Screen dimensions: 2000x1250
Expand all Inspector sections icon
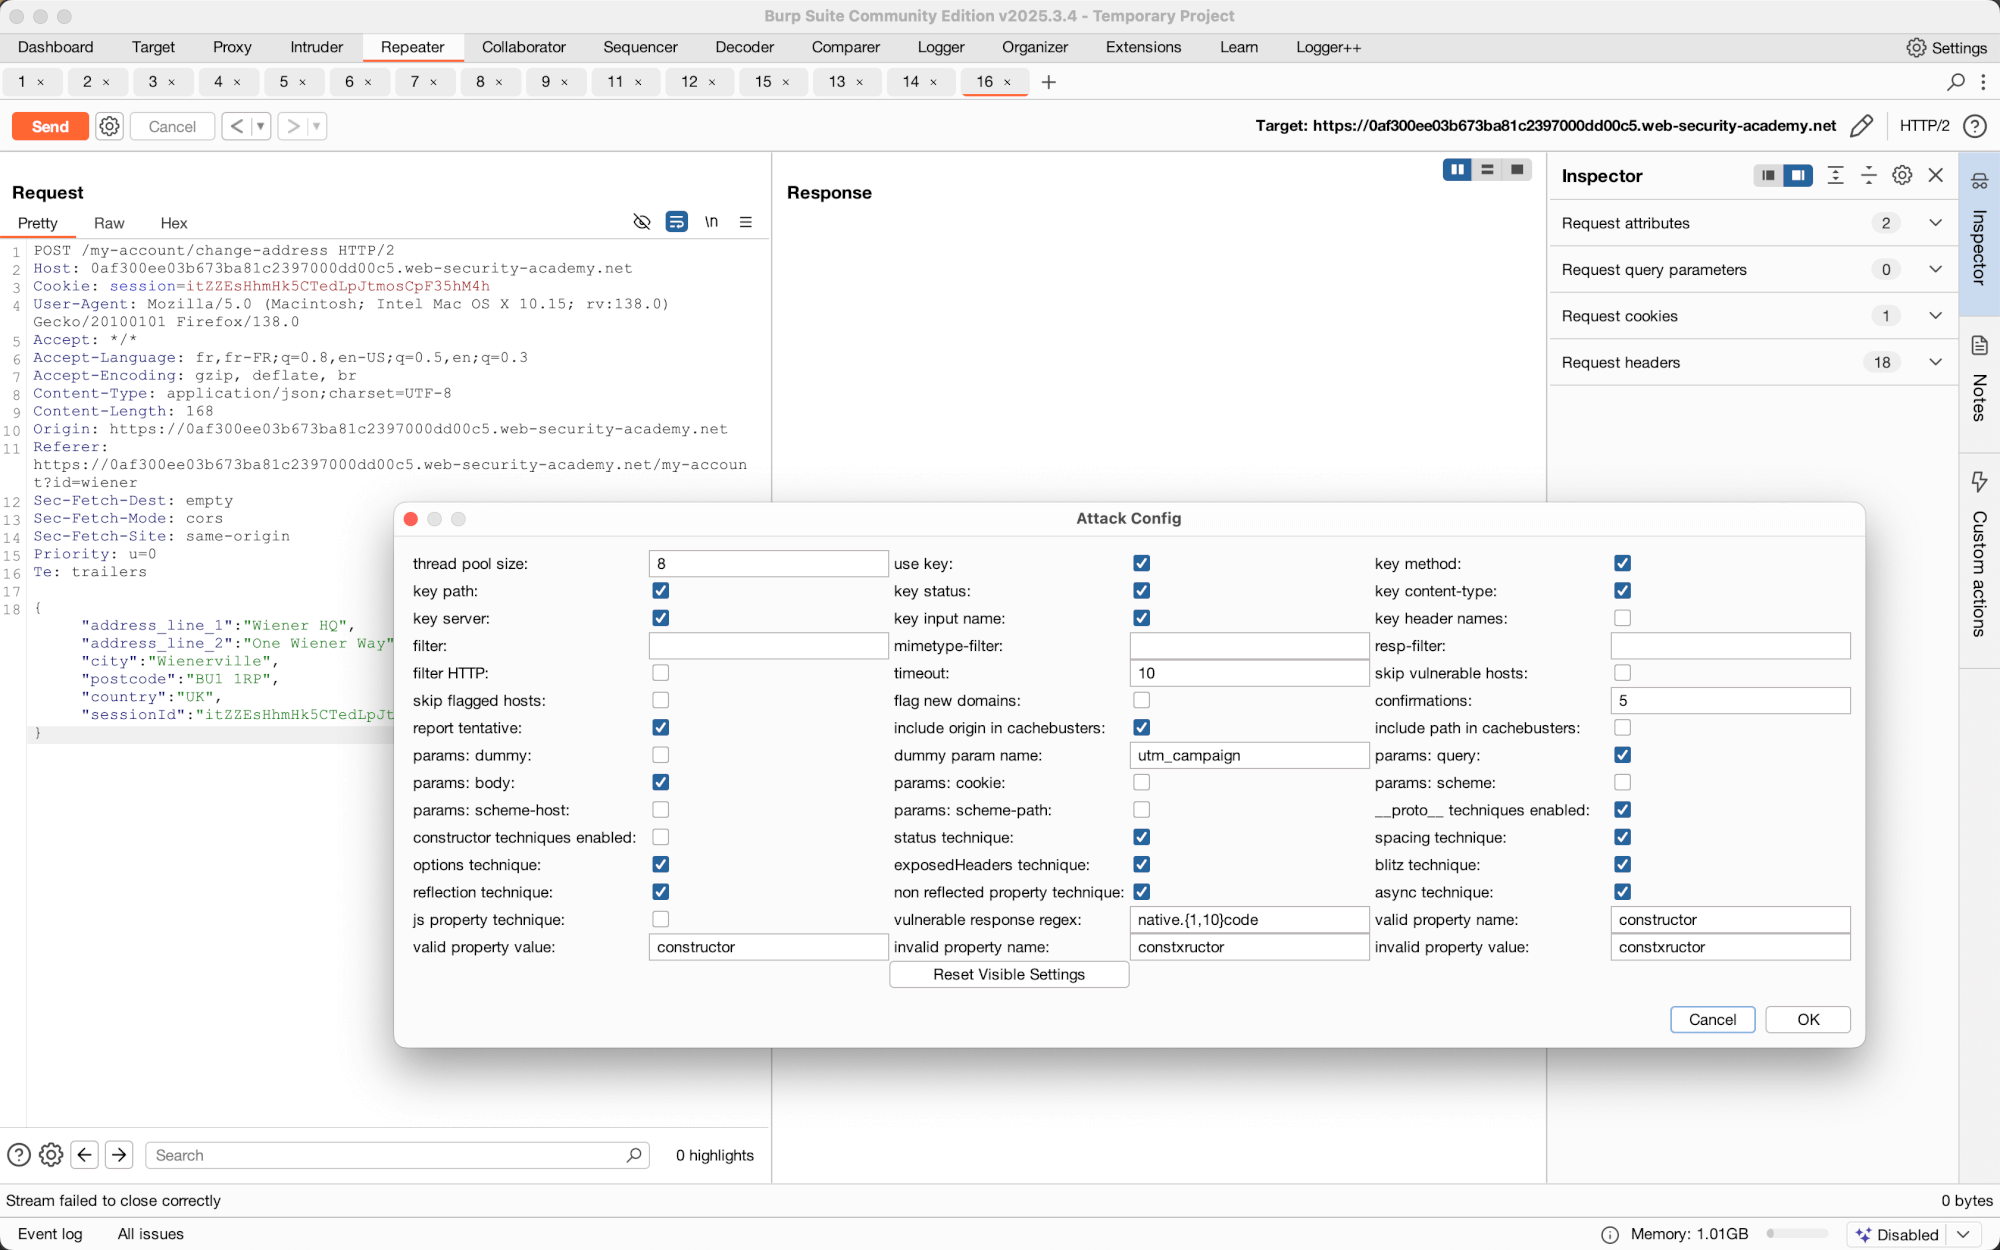point(1835,176)
